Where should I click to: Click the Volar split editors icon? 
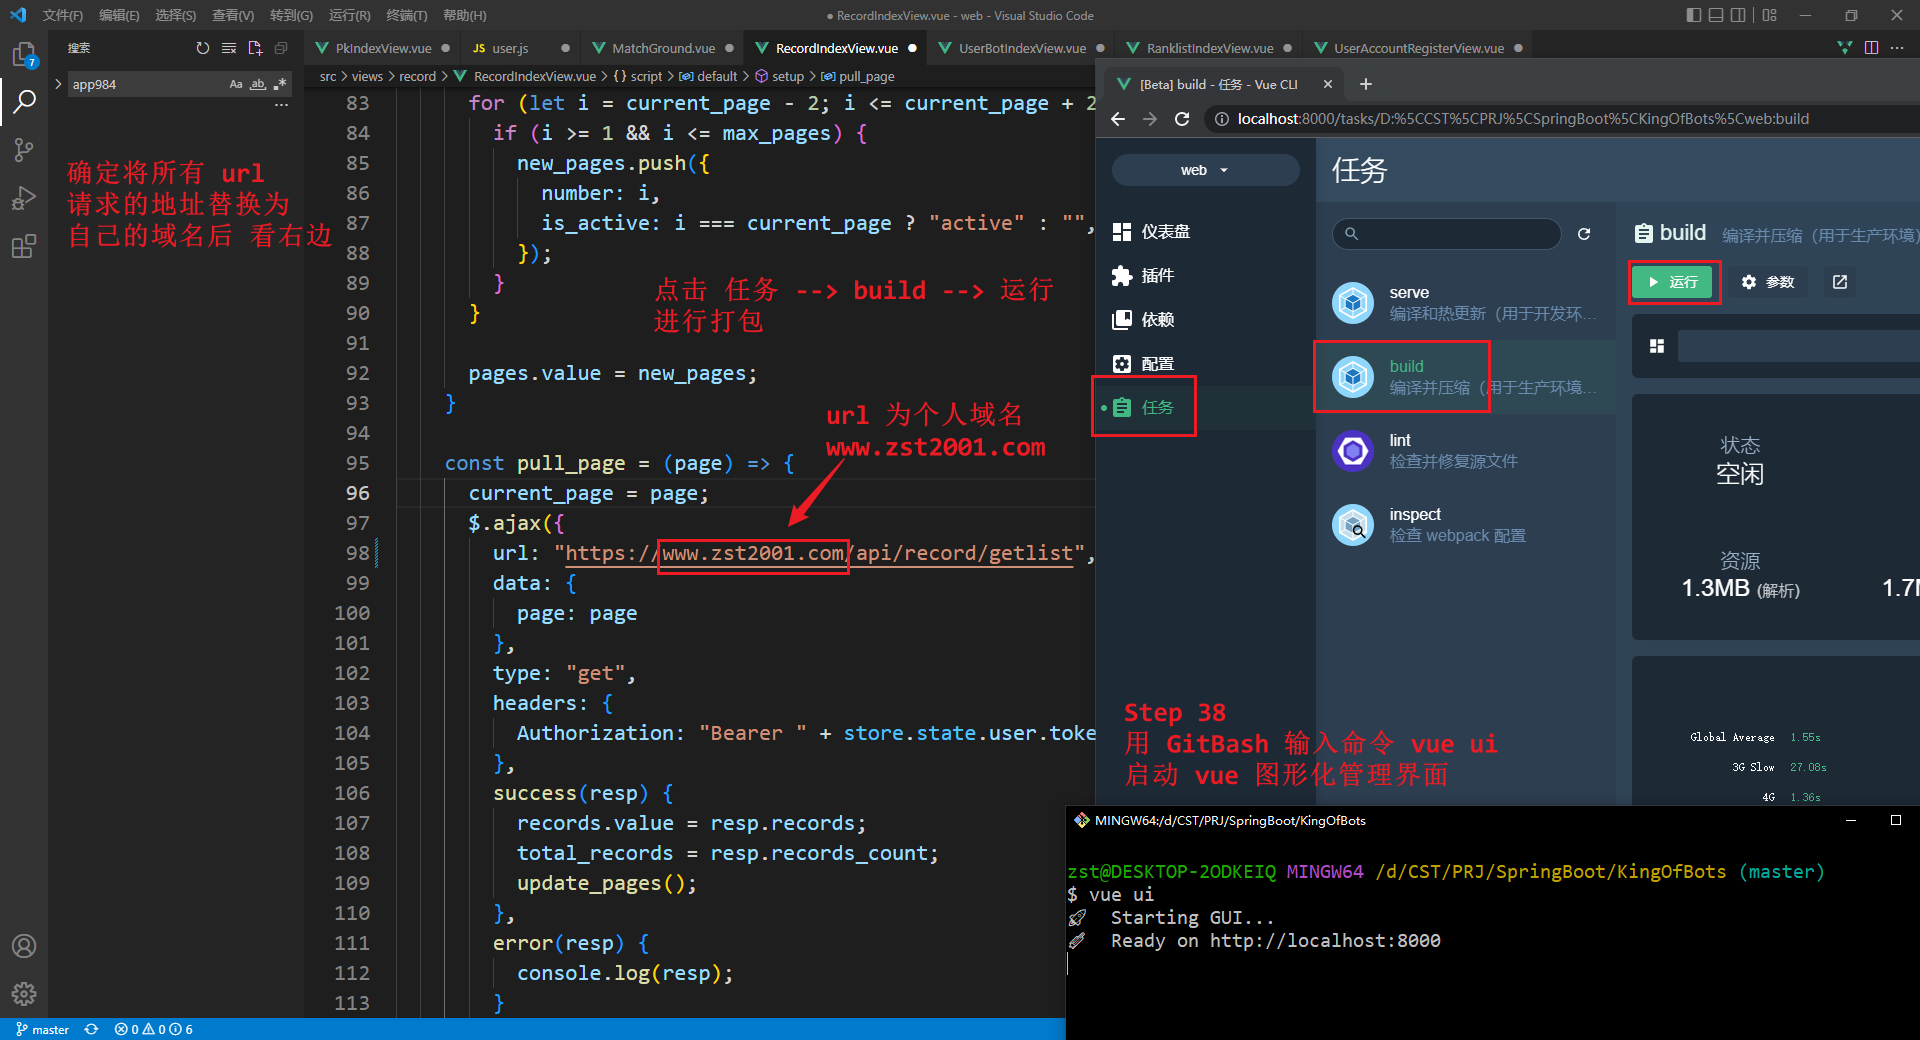coord(1845,48)
